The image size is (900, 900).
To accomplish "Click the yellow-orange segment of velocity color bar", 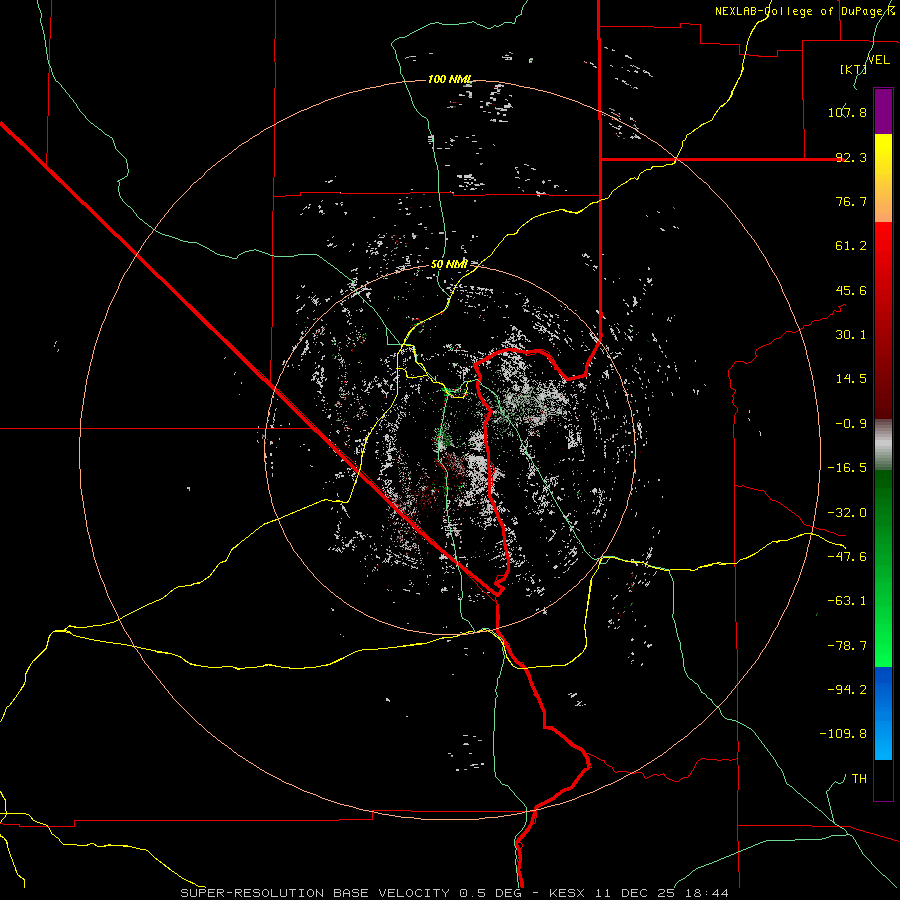I will 883,178.
